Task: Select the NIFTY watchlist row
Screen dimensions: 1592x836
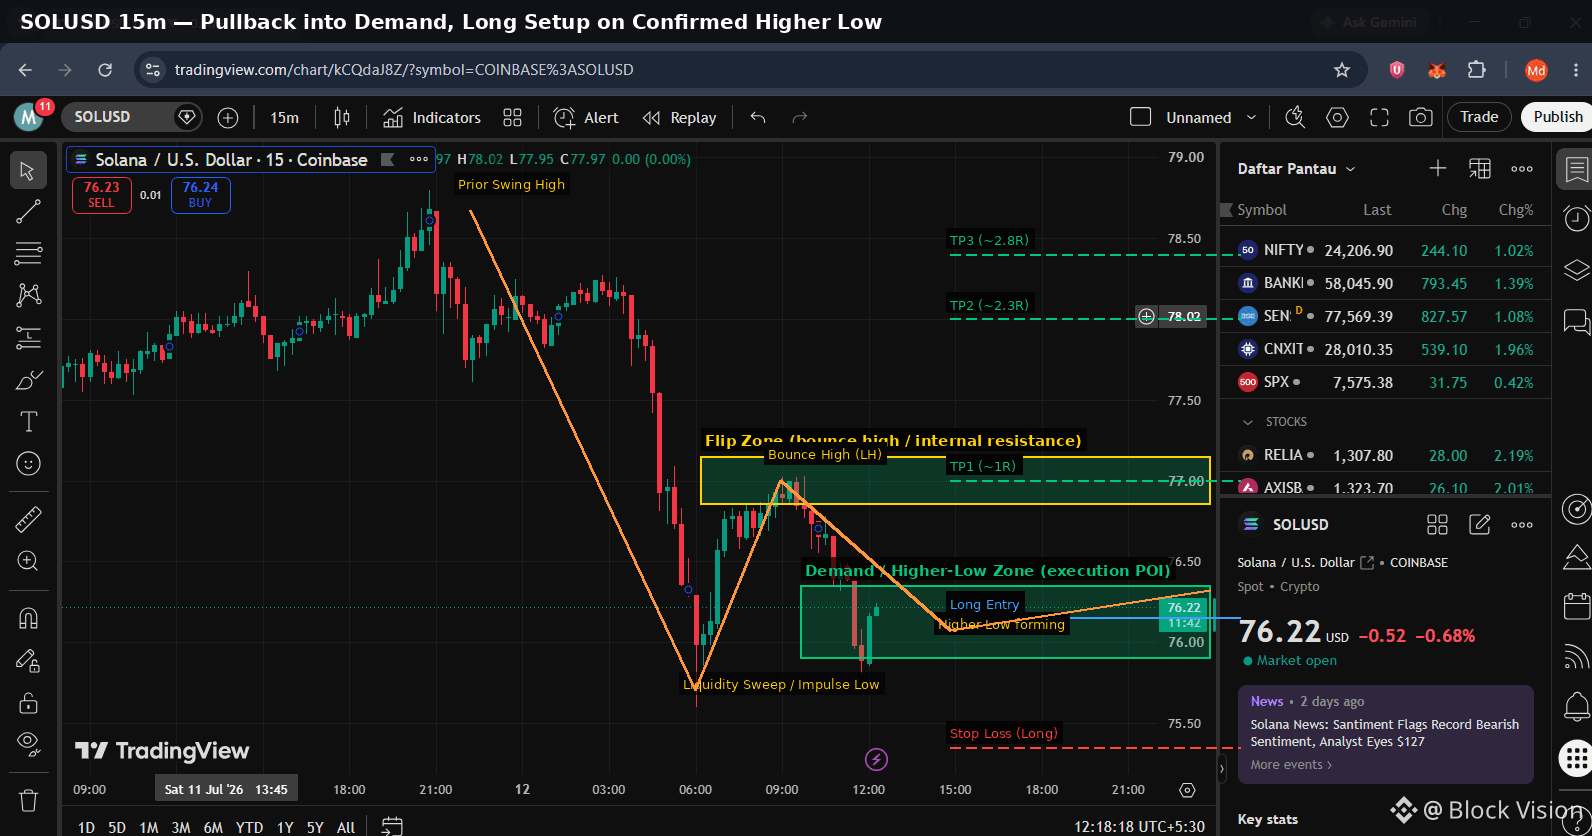Action: tap(1385, 250)
